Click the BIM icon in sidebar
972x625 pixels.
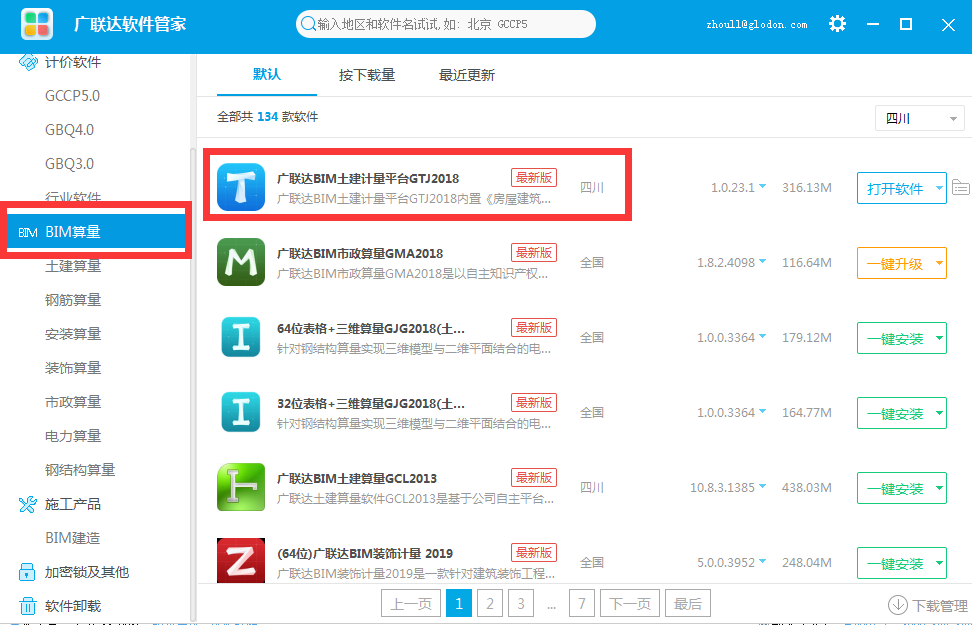(x=28, y=233)
